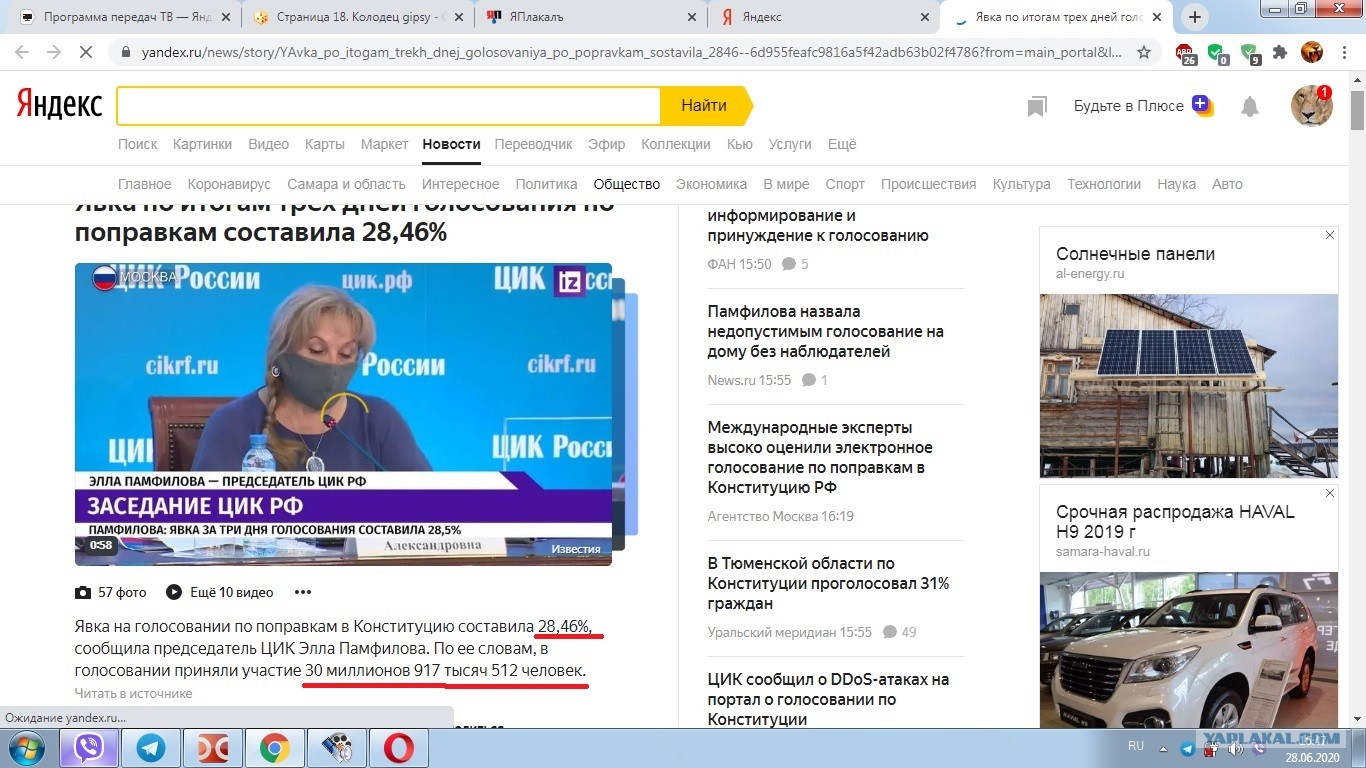Select the Политика news category
1366x768 pixels.
point(546,184)
